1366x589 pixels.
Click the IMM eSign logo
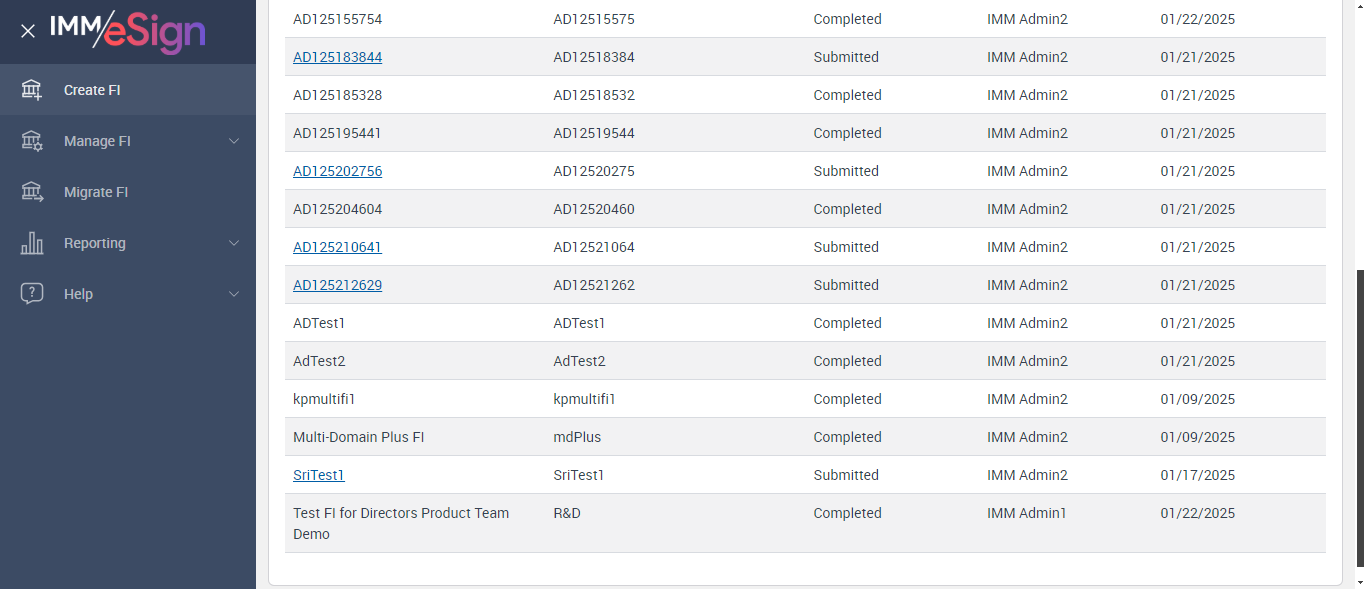pyautogui.click(x=128, y=31)
